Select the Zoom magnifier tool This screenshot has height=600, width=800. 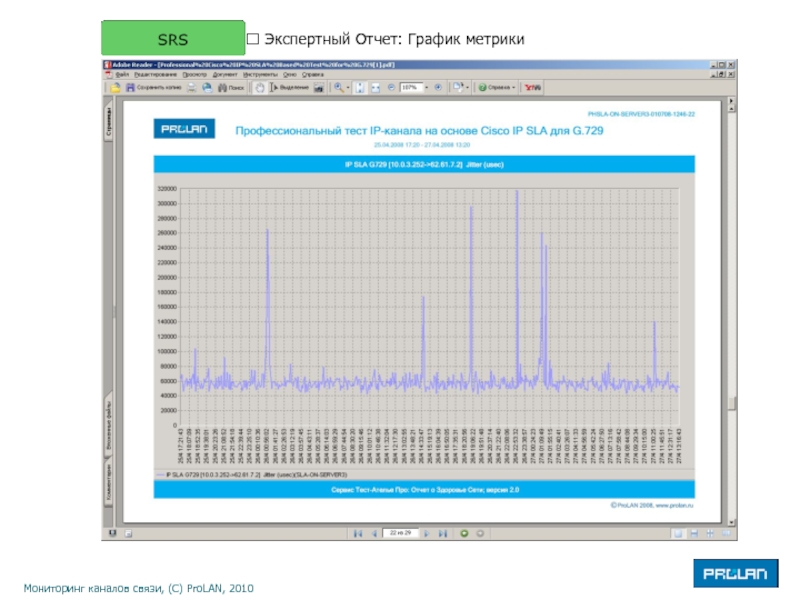click(x=339, y=88)
